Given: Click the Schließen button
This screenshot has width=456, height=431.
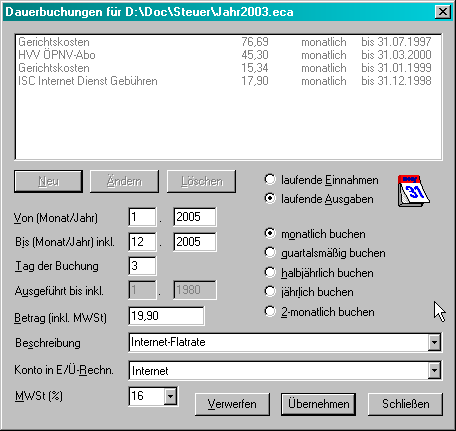Looking at the screenshot, I should click(405, 404).
